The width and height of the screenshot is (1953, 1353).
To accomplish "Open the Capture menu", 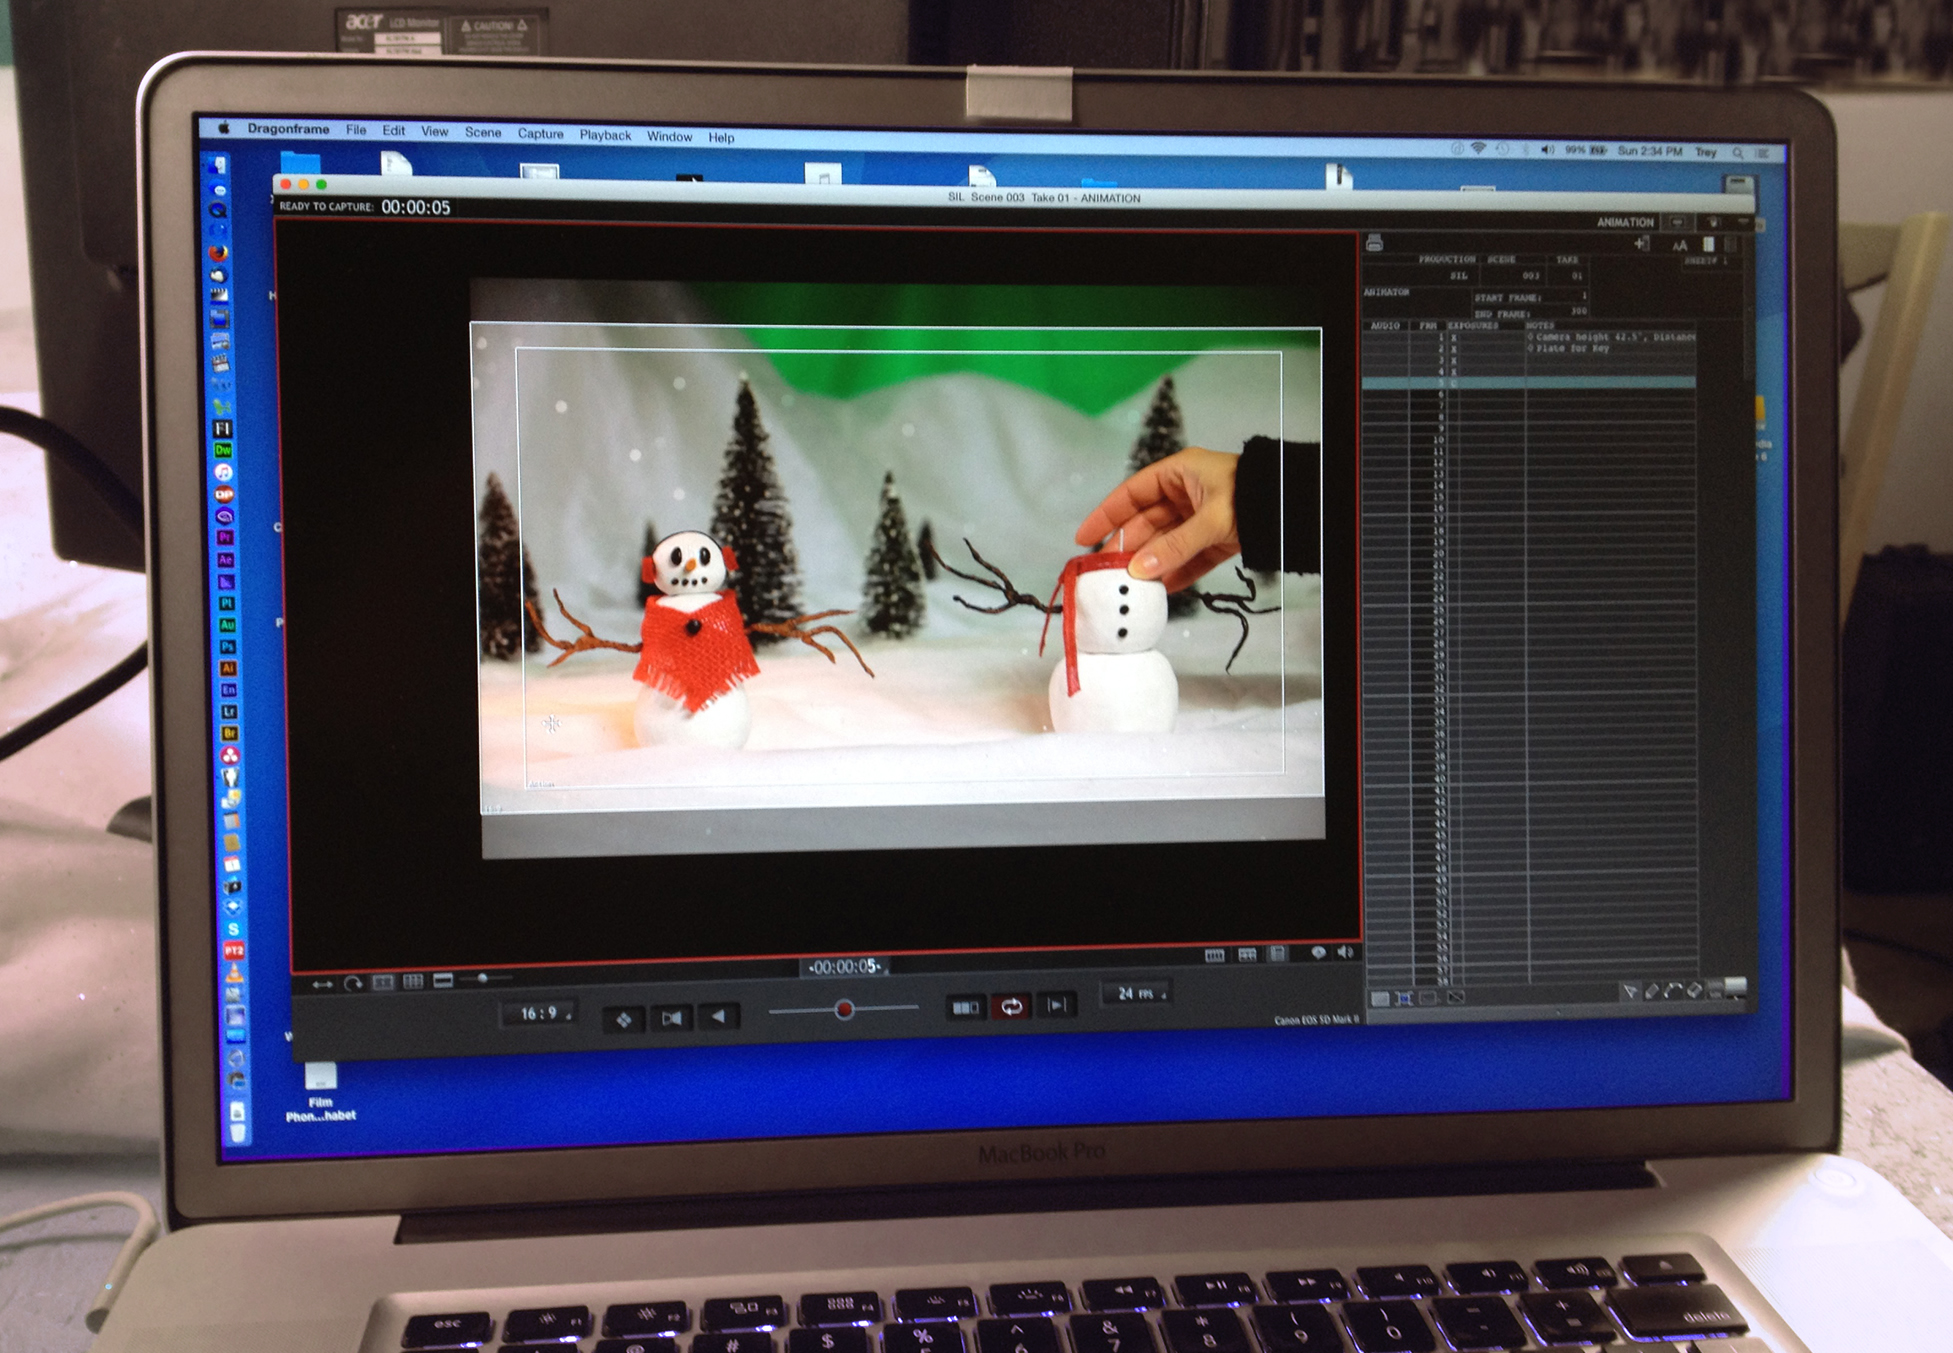I will point(540,134).
